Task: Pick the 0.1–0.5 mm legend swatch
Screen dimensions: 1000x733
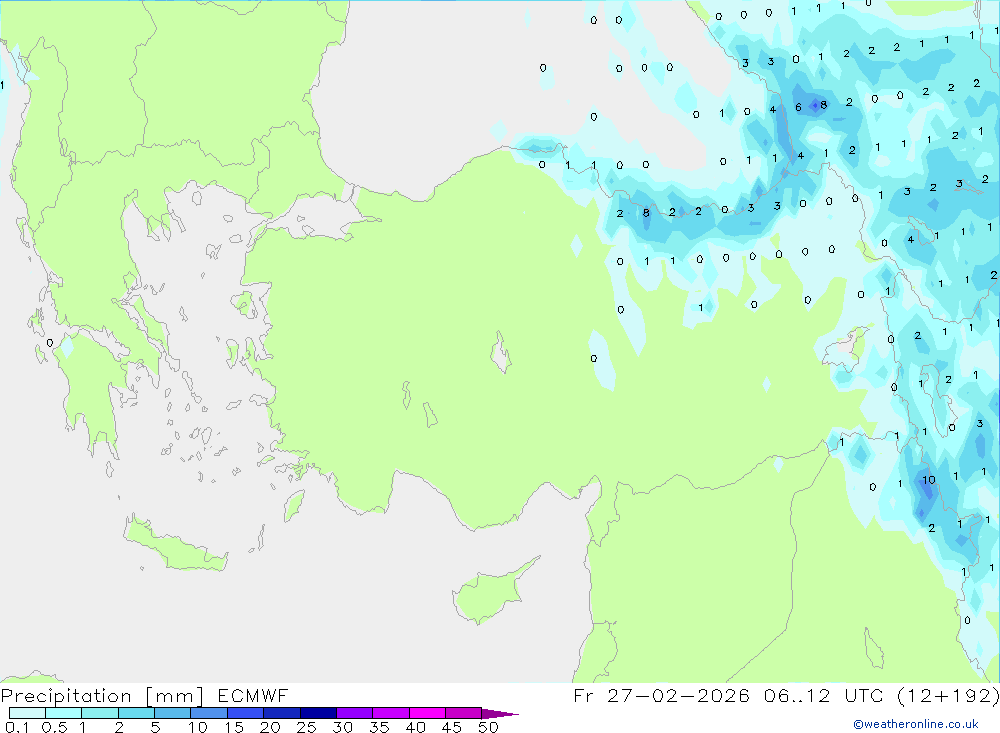Action: pos(27,713)
